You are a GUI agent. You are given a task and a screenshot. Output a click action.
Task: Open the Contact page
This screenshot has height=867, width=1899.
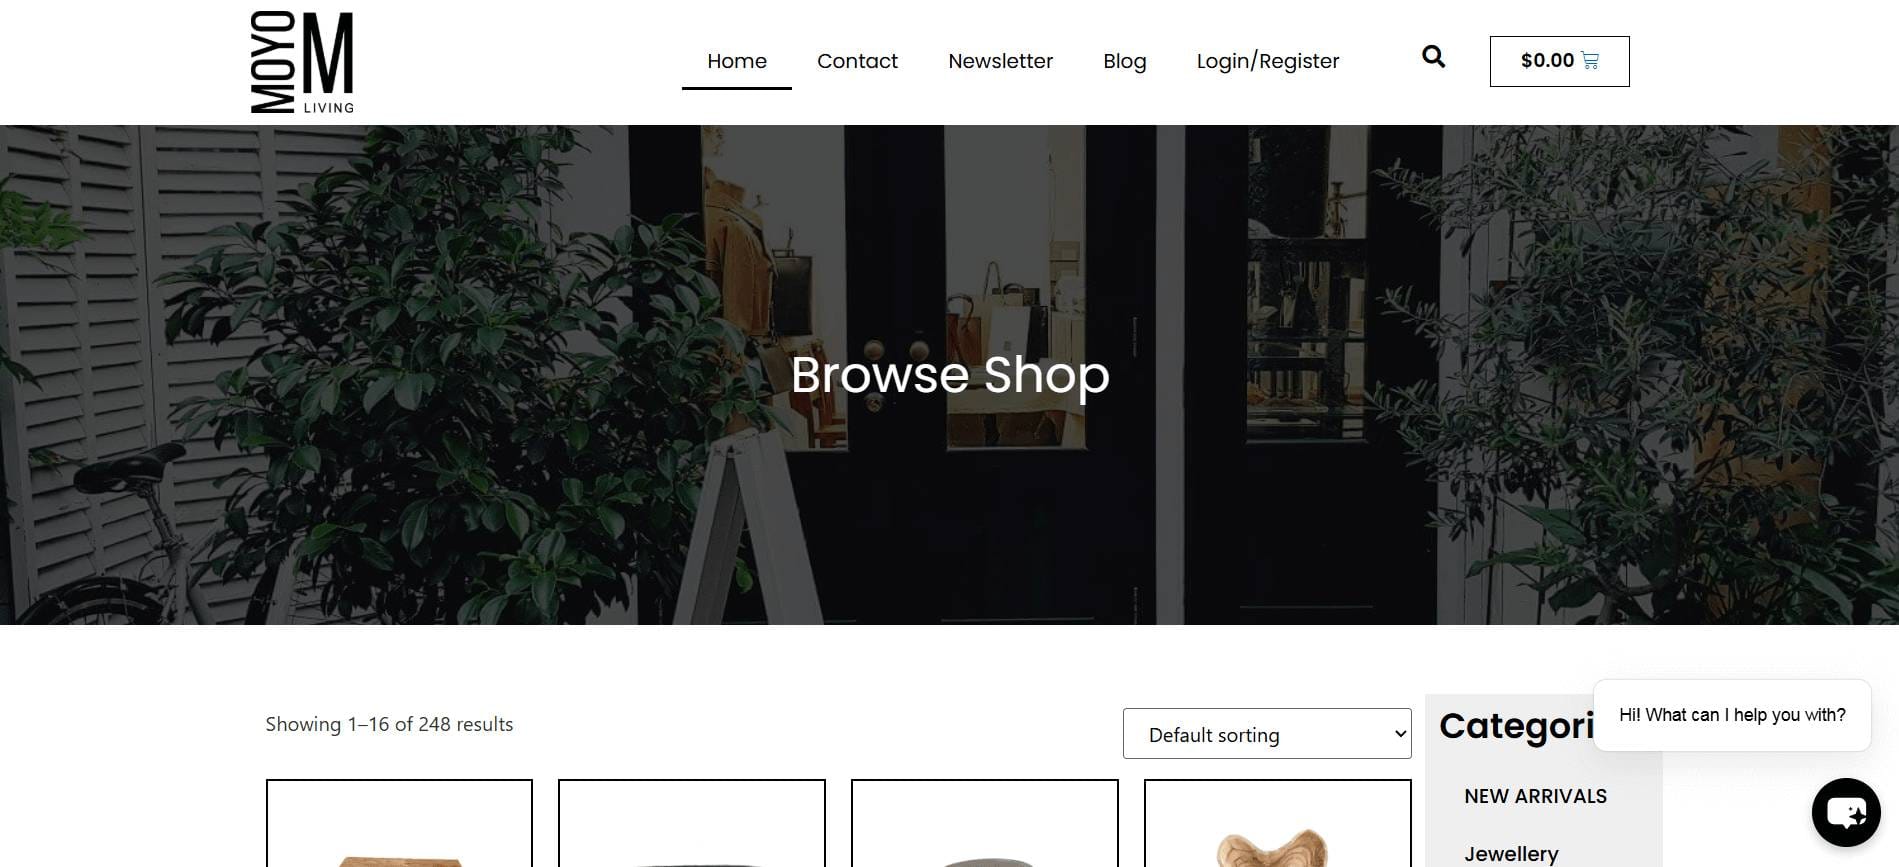[x=857, y=61]
